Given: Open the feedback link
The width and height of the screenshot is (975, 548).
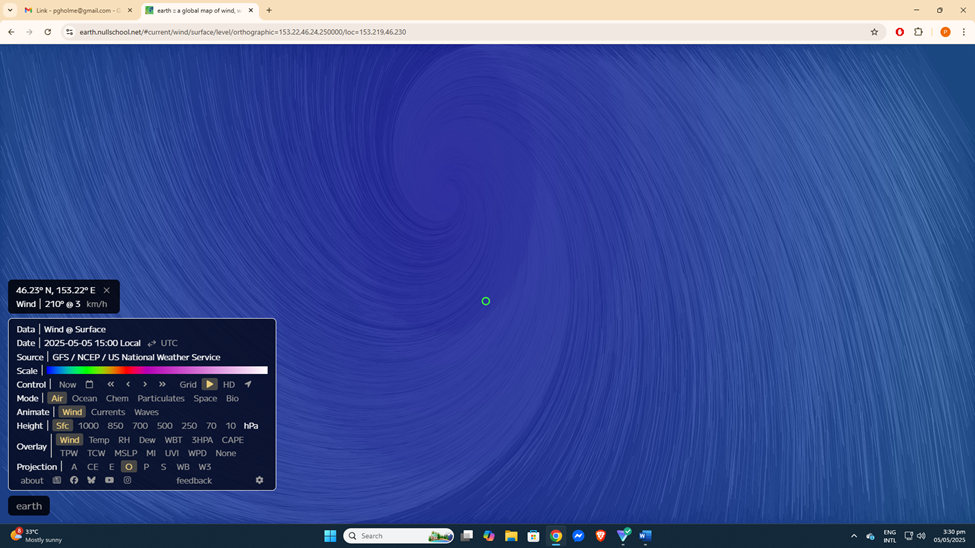Looking at the screenshot, I should pos(194,480).
